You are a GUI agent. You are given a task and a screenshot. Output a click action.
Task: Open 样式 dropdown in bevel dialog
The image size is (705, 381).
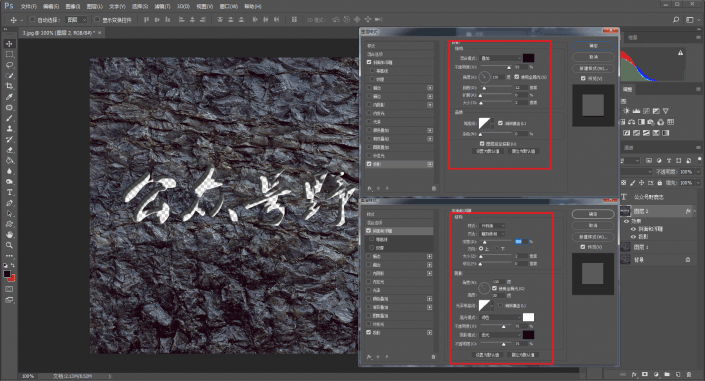pyautogui.click(x=493, y=225)
